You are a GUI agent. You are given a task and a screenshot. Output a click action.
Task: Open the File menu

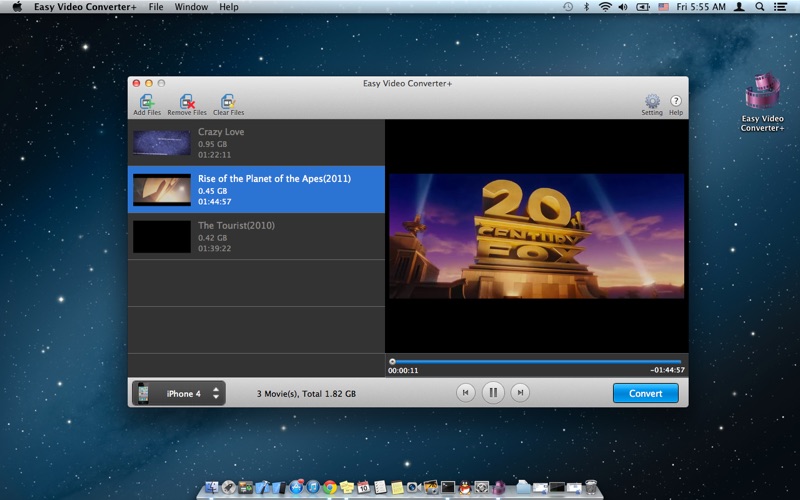[x=156, y=7]
